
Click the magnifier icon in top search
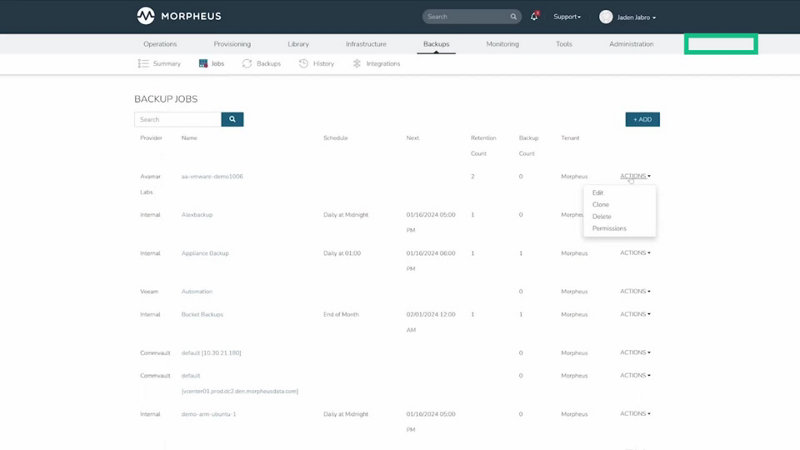[x=513, y=17]
